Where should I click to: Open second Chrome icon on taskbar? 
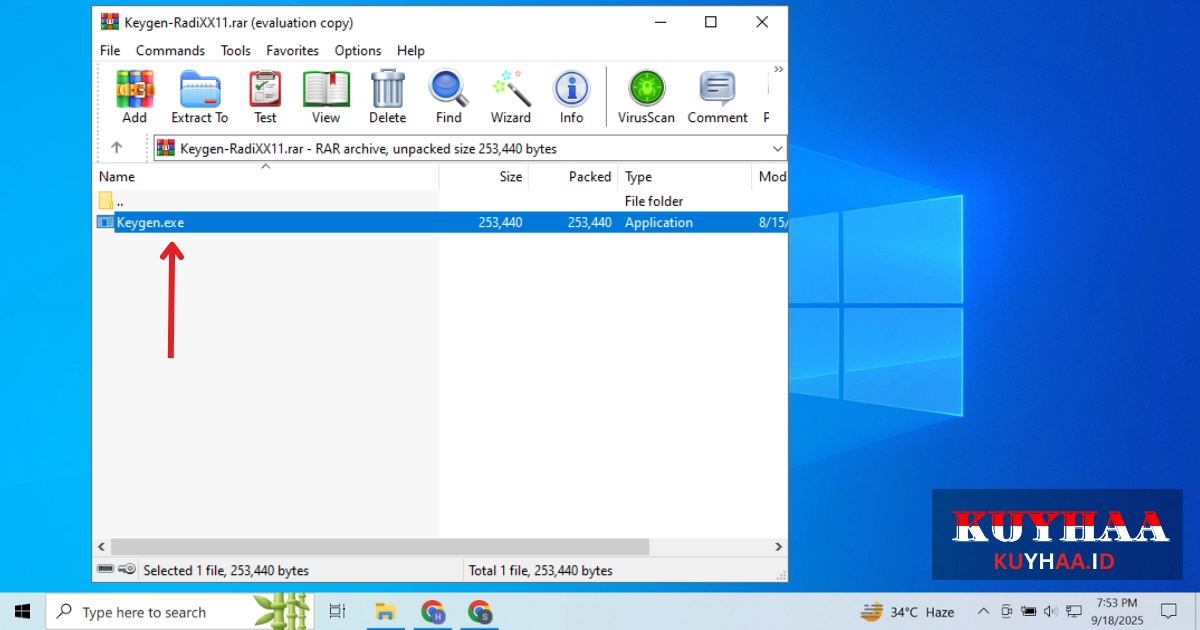coord(480,611)
